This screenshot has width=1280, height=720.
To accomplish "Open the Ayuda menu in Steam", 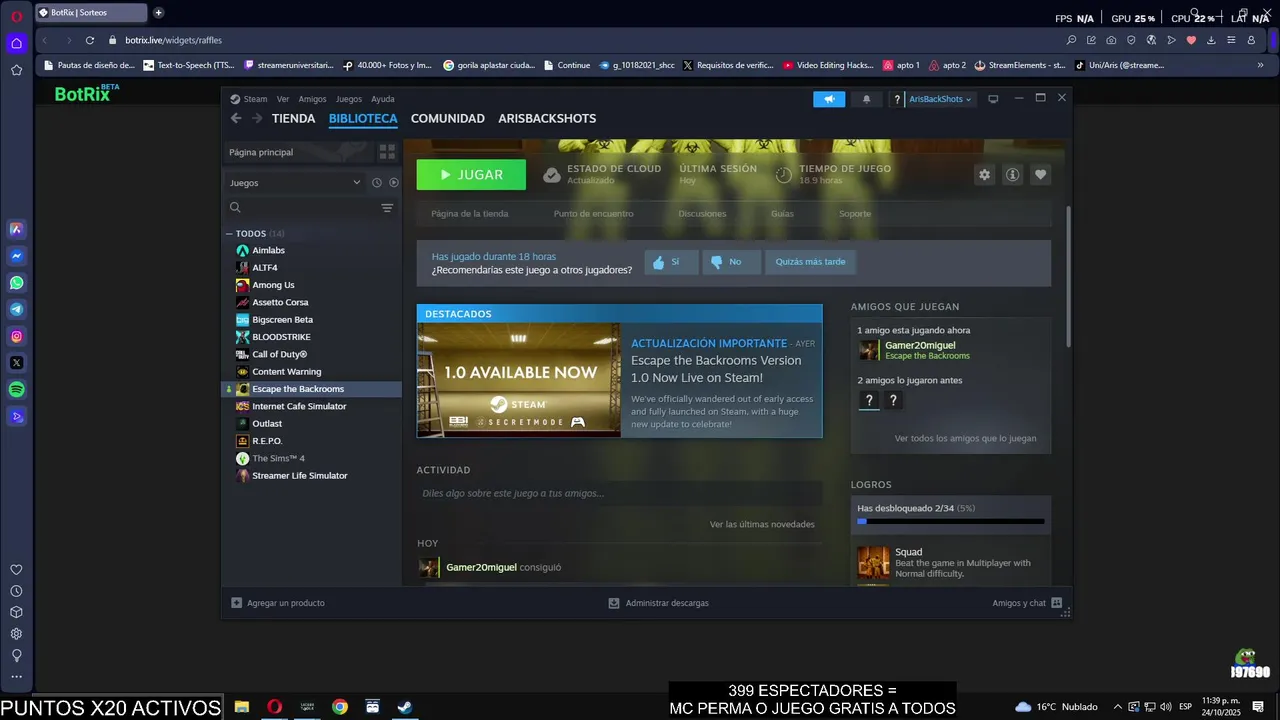I will coord(383,99).
